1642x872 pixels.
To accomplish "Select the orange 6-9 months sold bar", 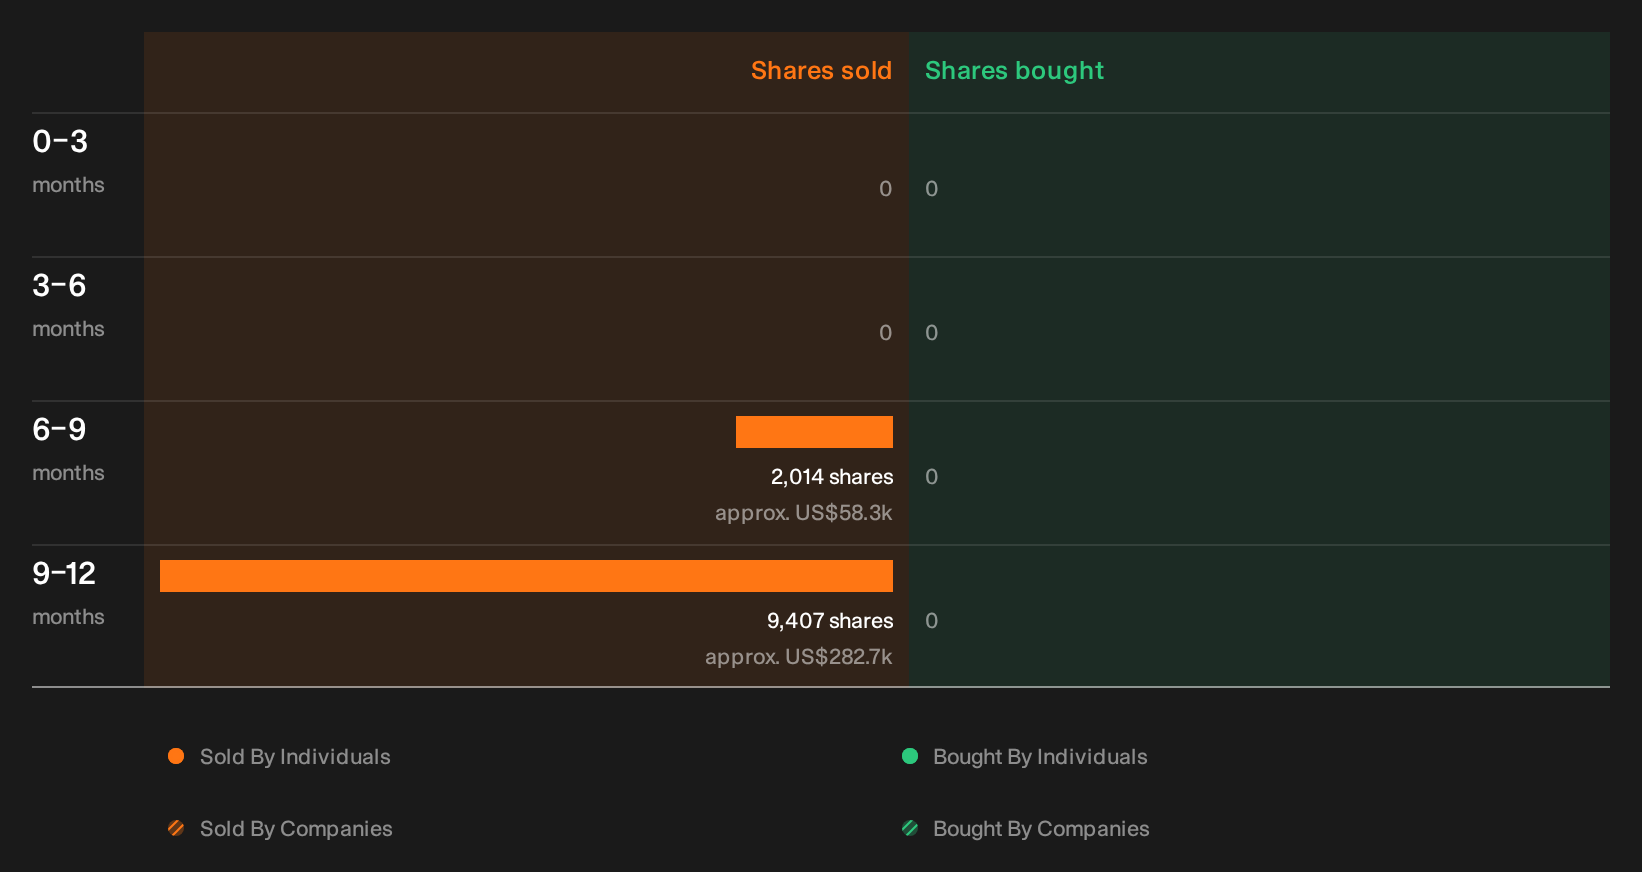I will pos(814,432).
